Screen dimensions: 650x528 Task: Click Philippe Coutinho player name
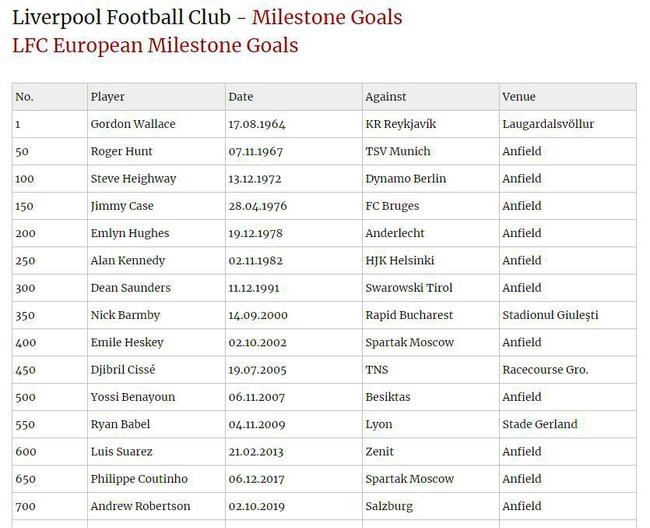[139, 479]
